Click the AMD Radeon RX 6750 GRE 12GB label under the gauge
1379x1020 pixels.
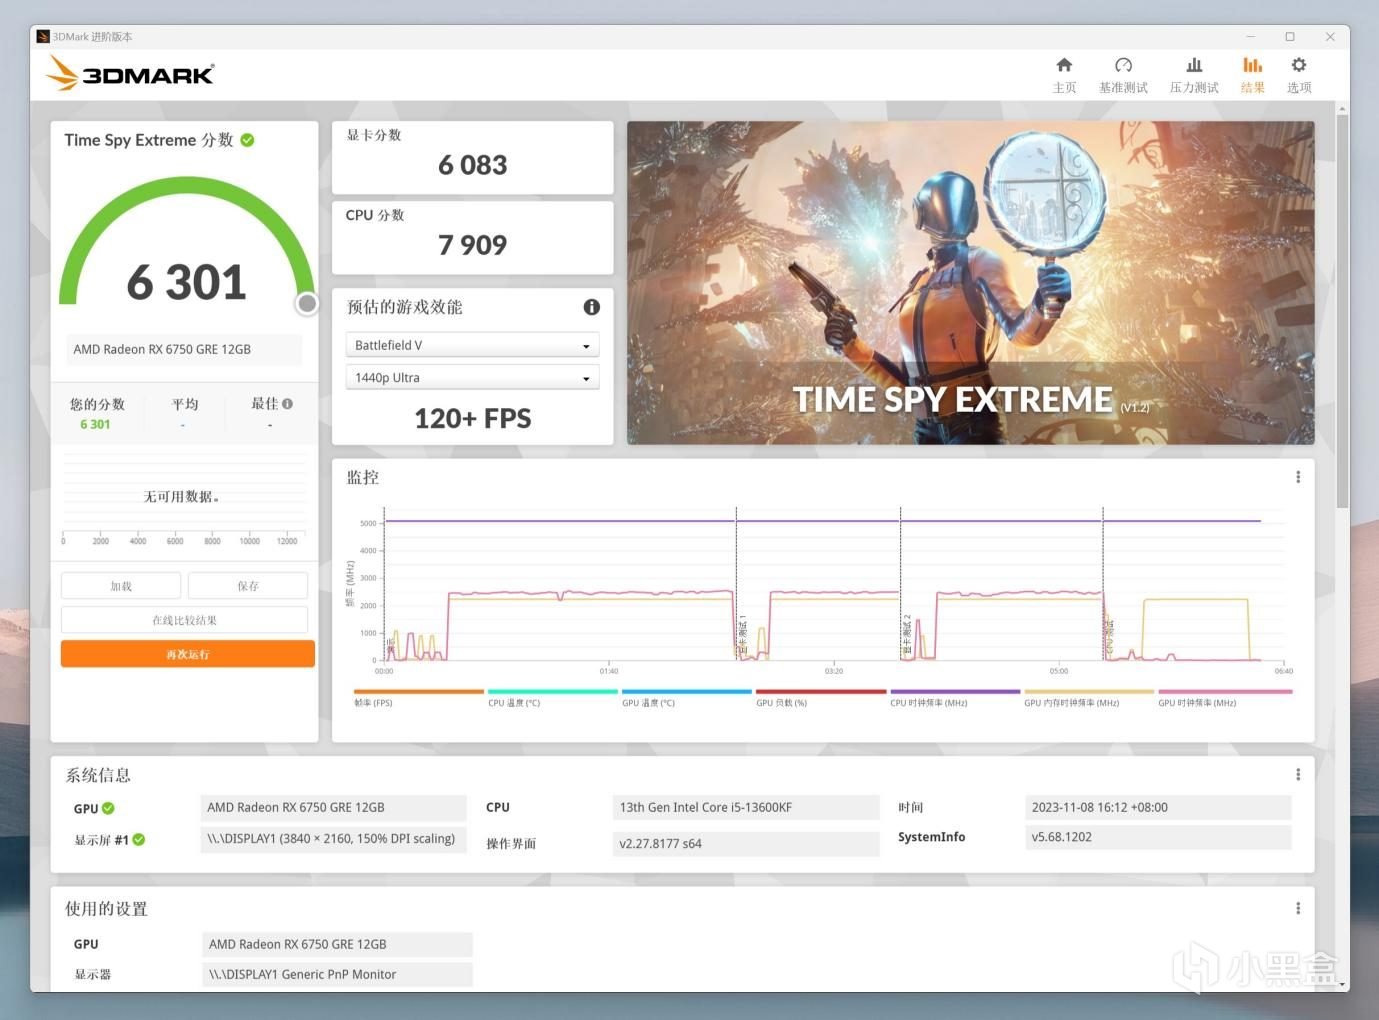(x=184, y=349)
